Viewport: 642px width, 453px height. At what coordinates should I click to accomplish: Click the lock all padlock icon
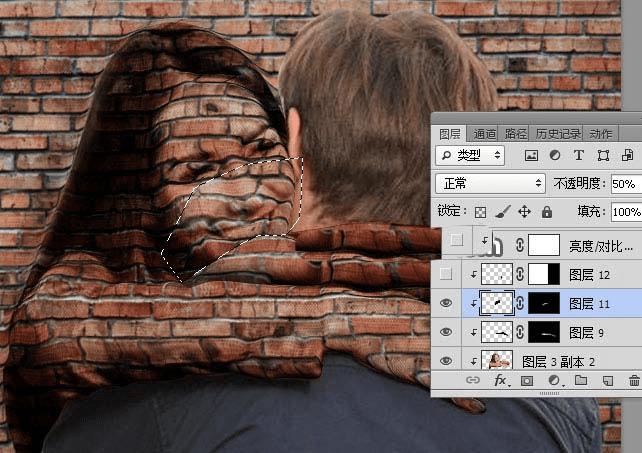tap(547, 212)
